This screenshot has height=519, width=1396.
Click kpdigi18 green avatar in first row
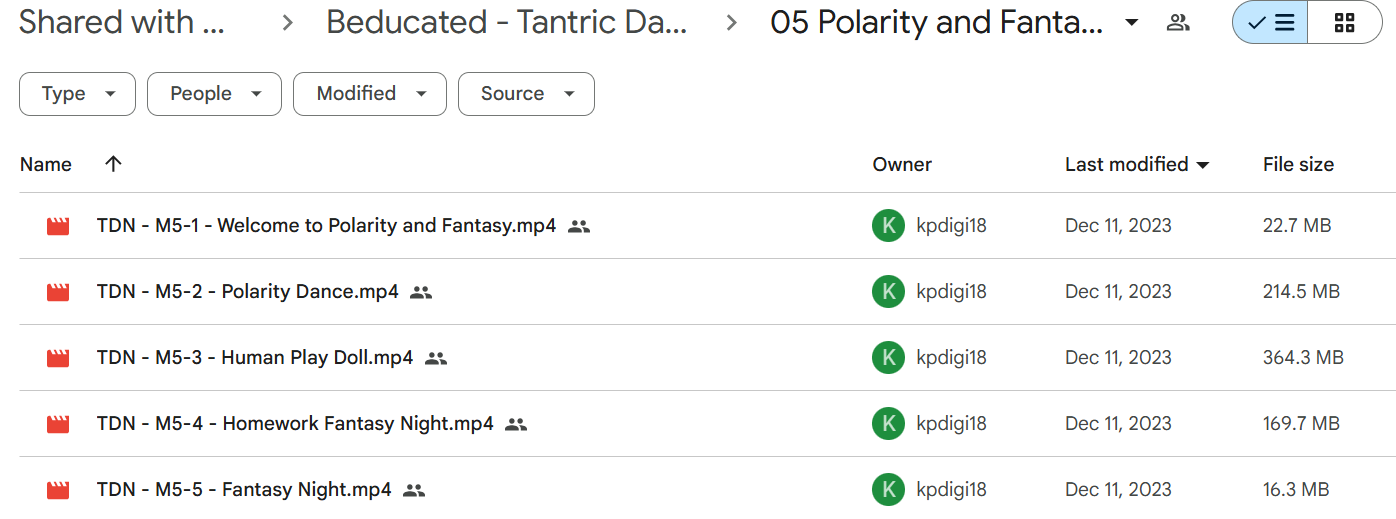888,226
